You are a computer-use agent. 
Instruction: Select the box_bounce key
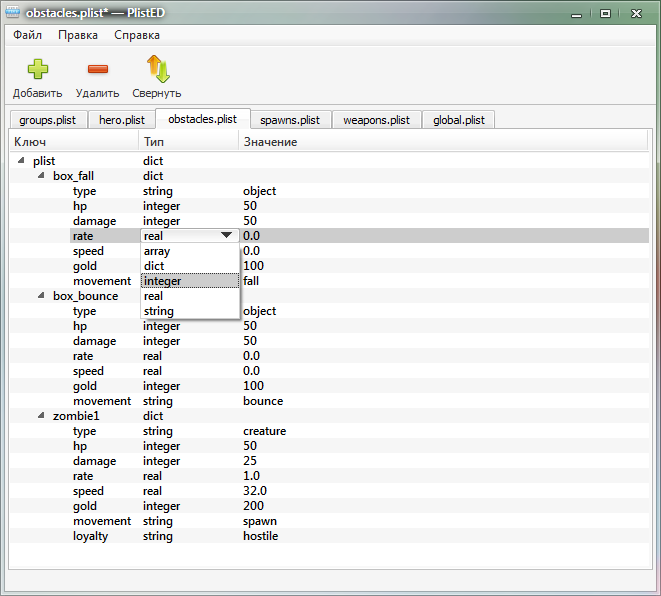(86, 296)
